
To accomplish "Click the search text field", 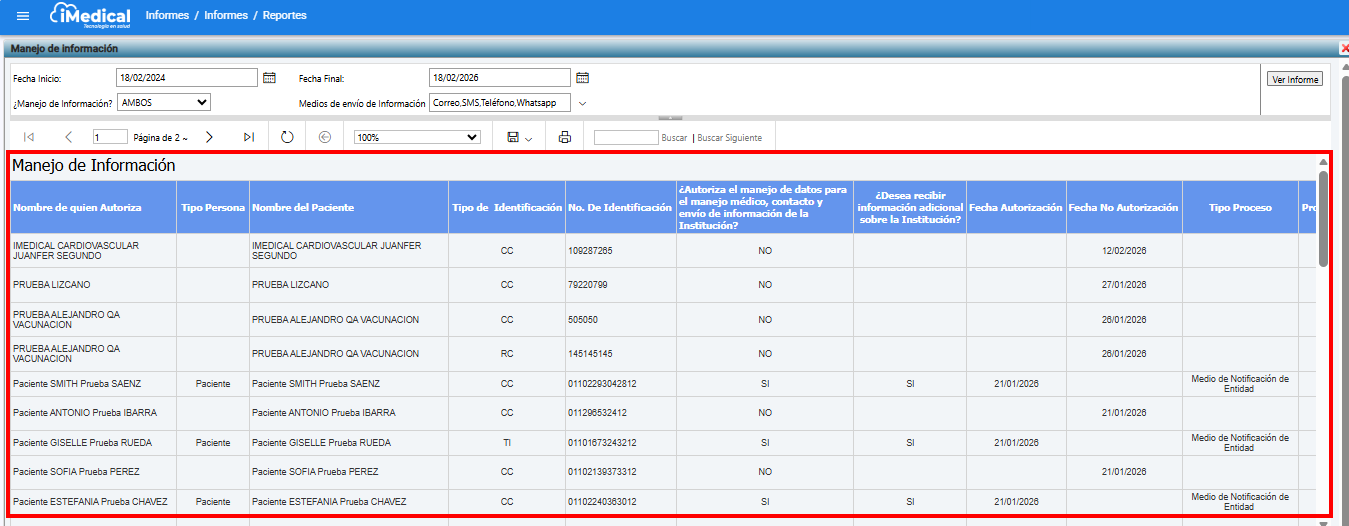I will [625, 137].
